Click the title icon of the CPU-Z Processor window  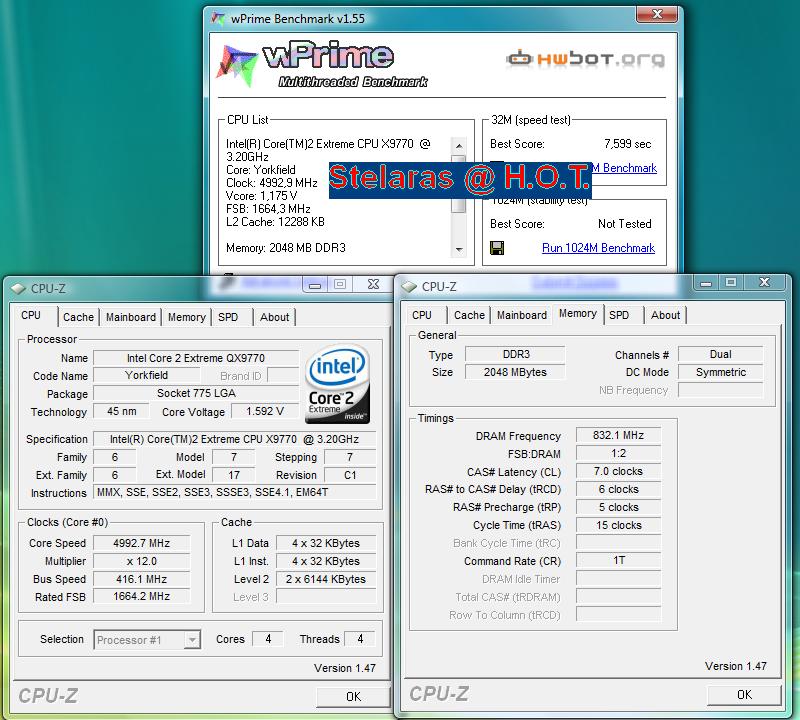click(x=18, y=288)
